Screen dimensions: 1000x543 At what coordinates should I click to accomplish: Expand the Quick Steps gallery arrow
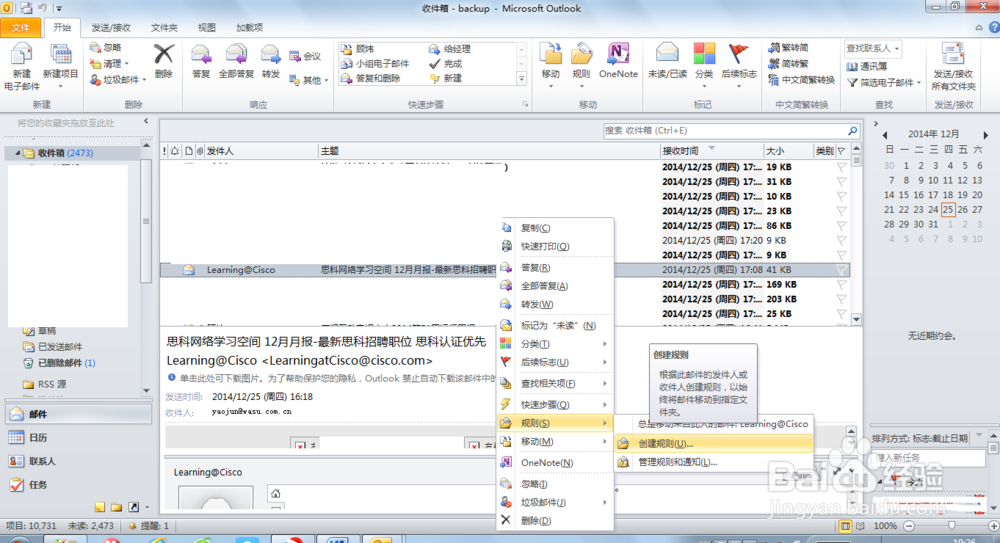click(x=522, y=79)
